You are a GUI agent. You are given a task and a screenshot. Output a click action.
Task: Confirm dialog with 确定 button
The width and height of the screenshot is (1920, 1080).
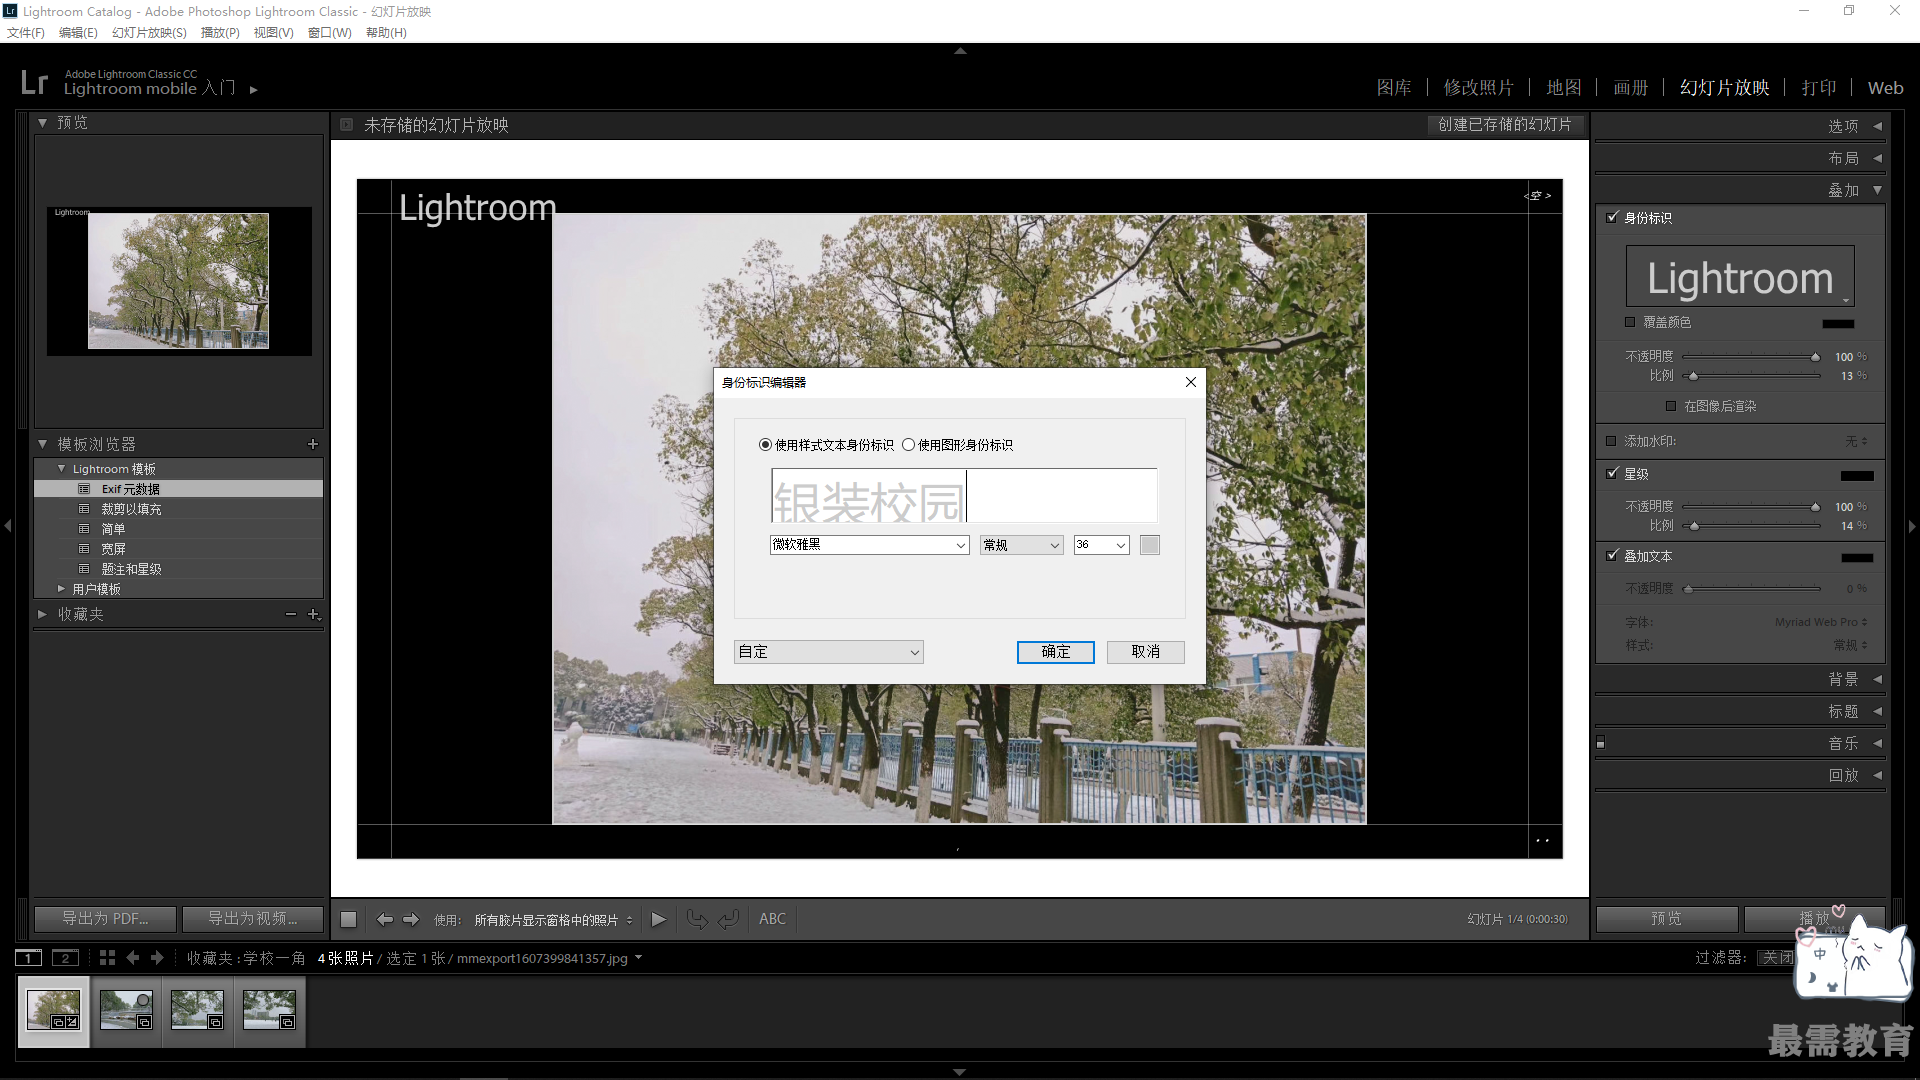(x=1056, y=652)
